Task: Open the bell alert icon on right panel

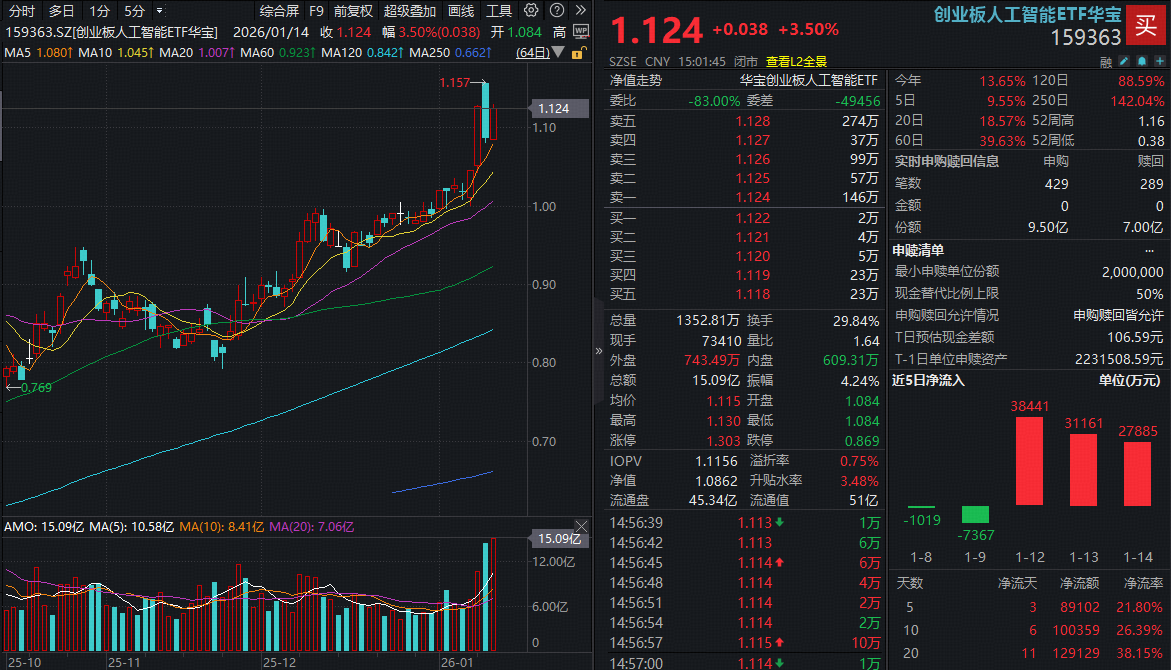Action: (x=1142, y=61)
